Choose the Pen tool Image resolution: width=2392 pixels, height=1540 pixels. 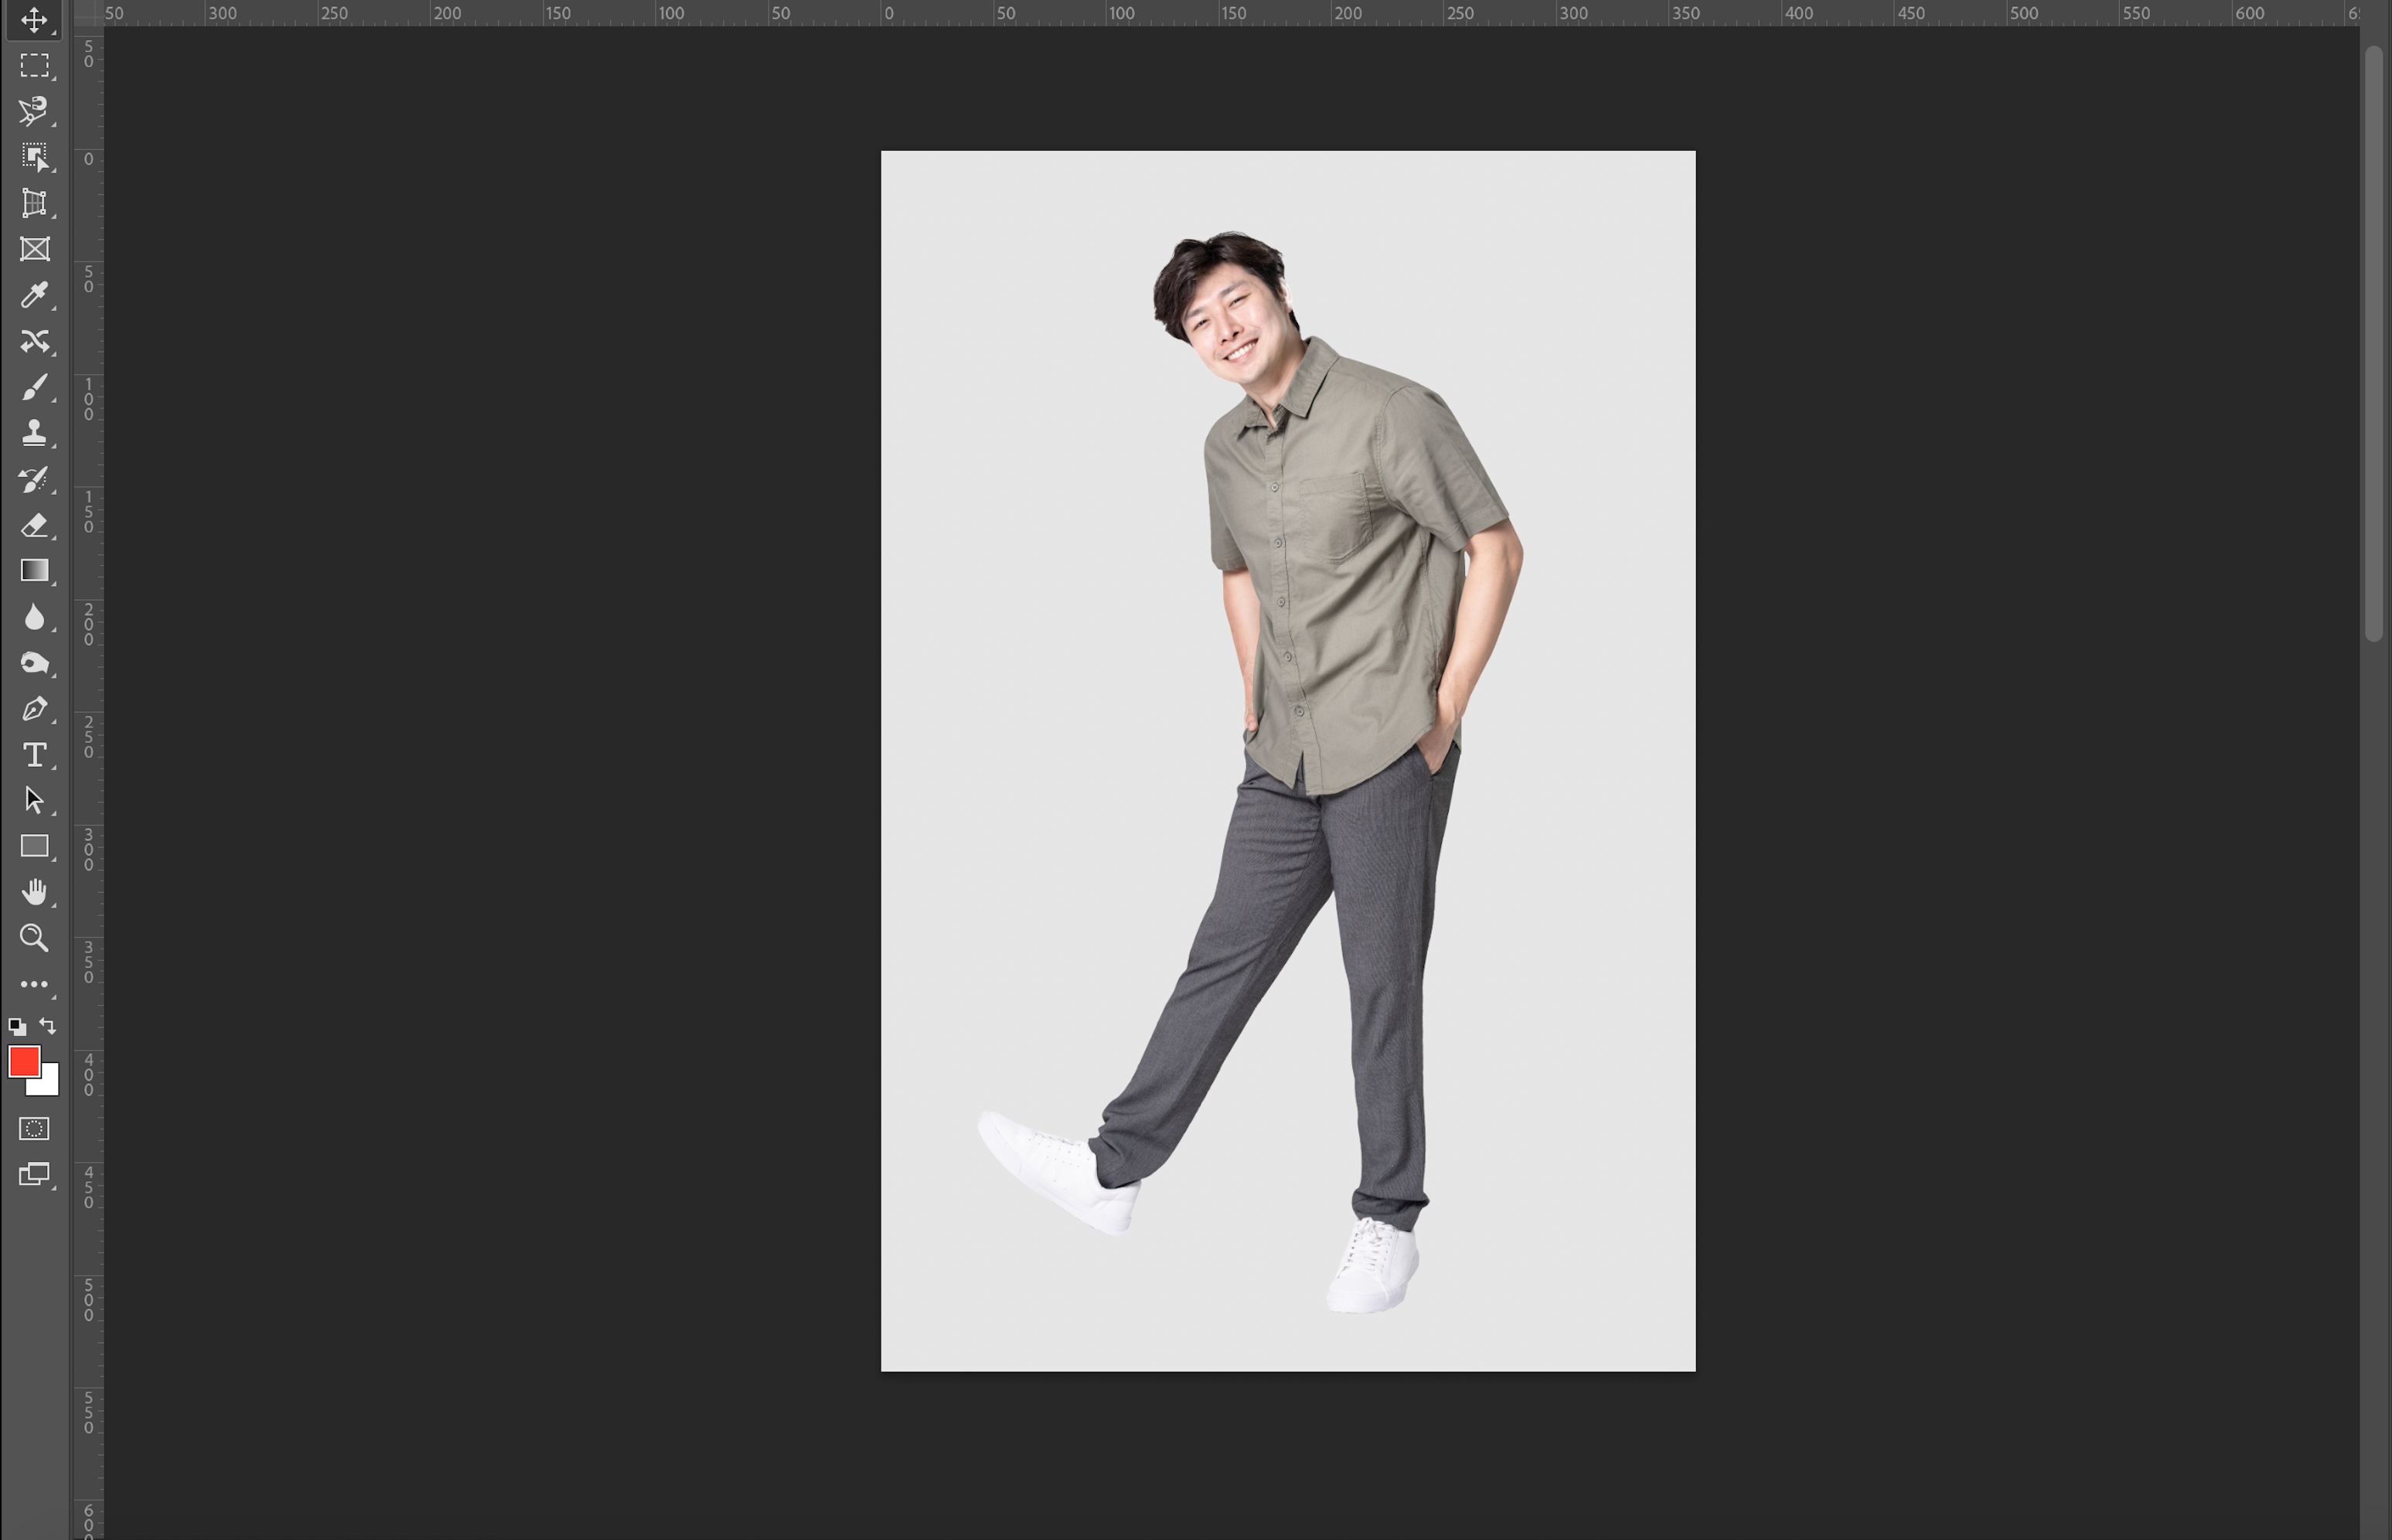(x=34, y=709)
